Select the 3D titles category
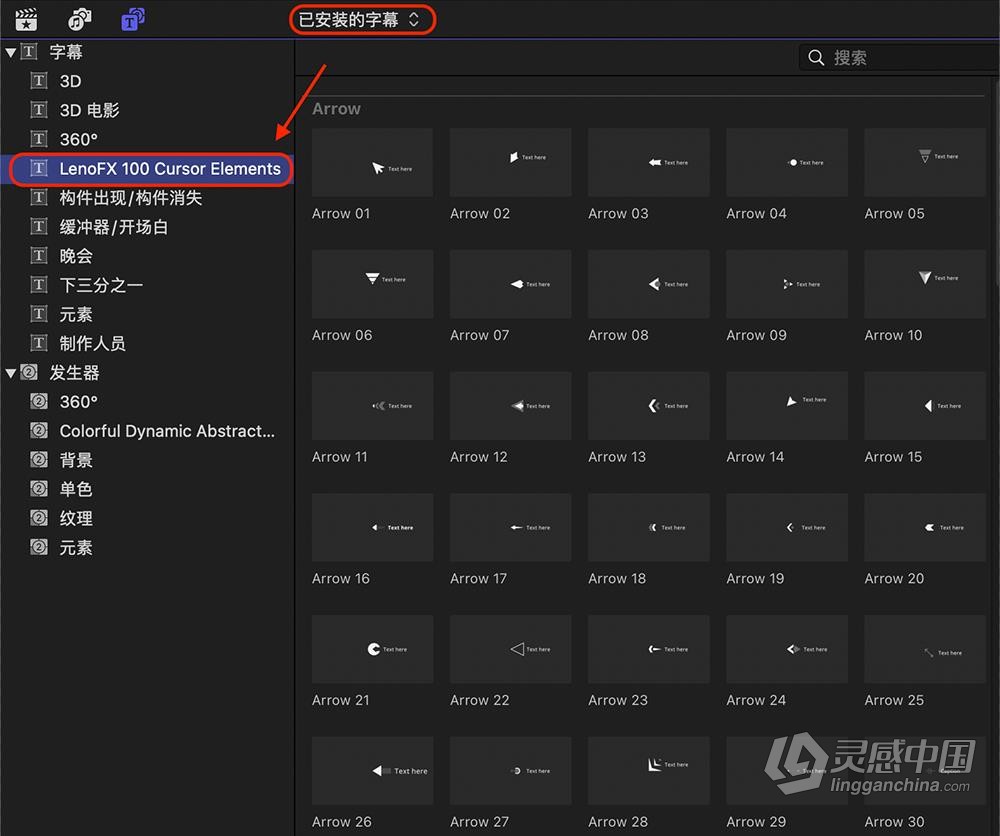 coord(70,82)
